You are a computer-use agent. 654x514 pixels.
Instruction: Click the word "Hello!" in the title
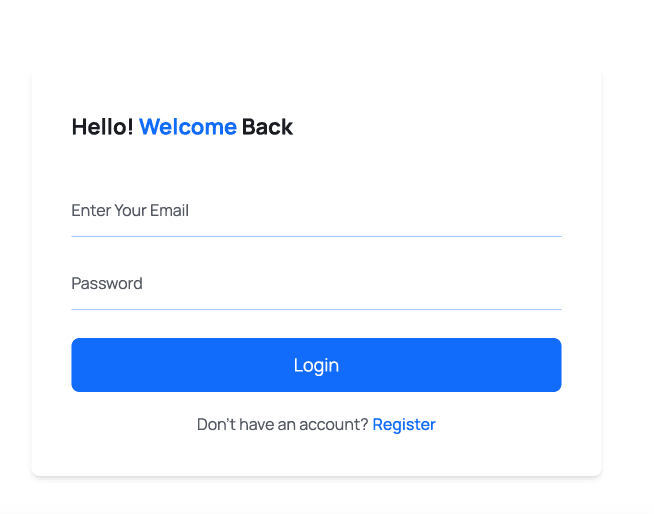tap(102, 127)
